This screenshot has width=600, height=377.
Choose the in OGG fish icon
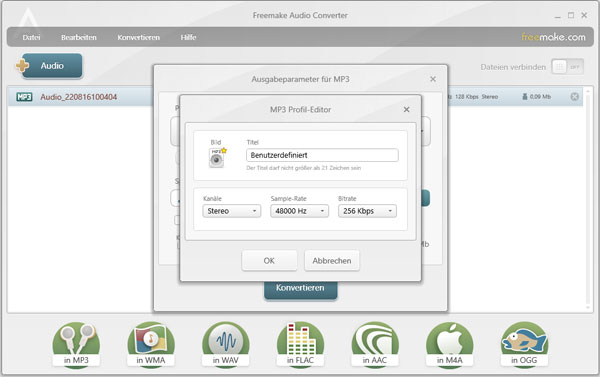[x=524, y=345]
